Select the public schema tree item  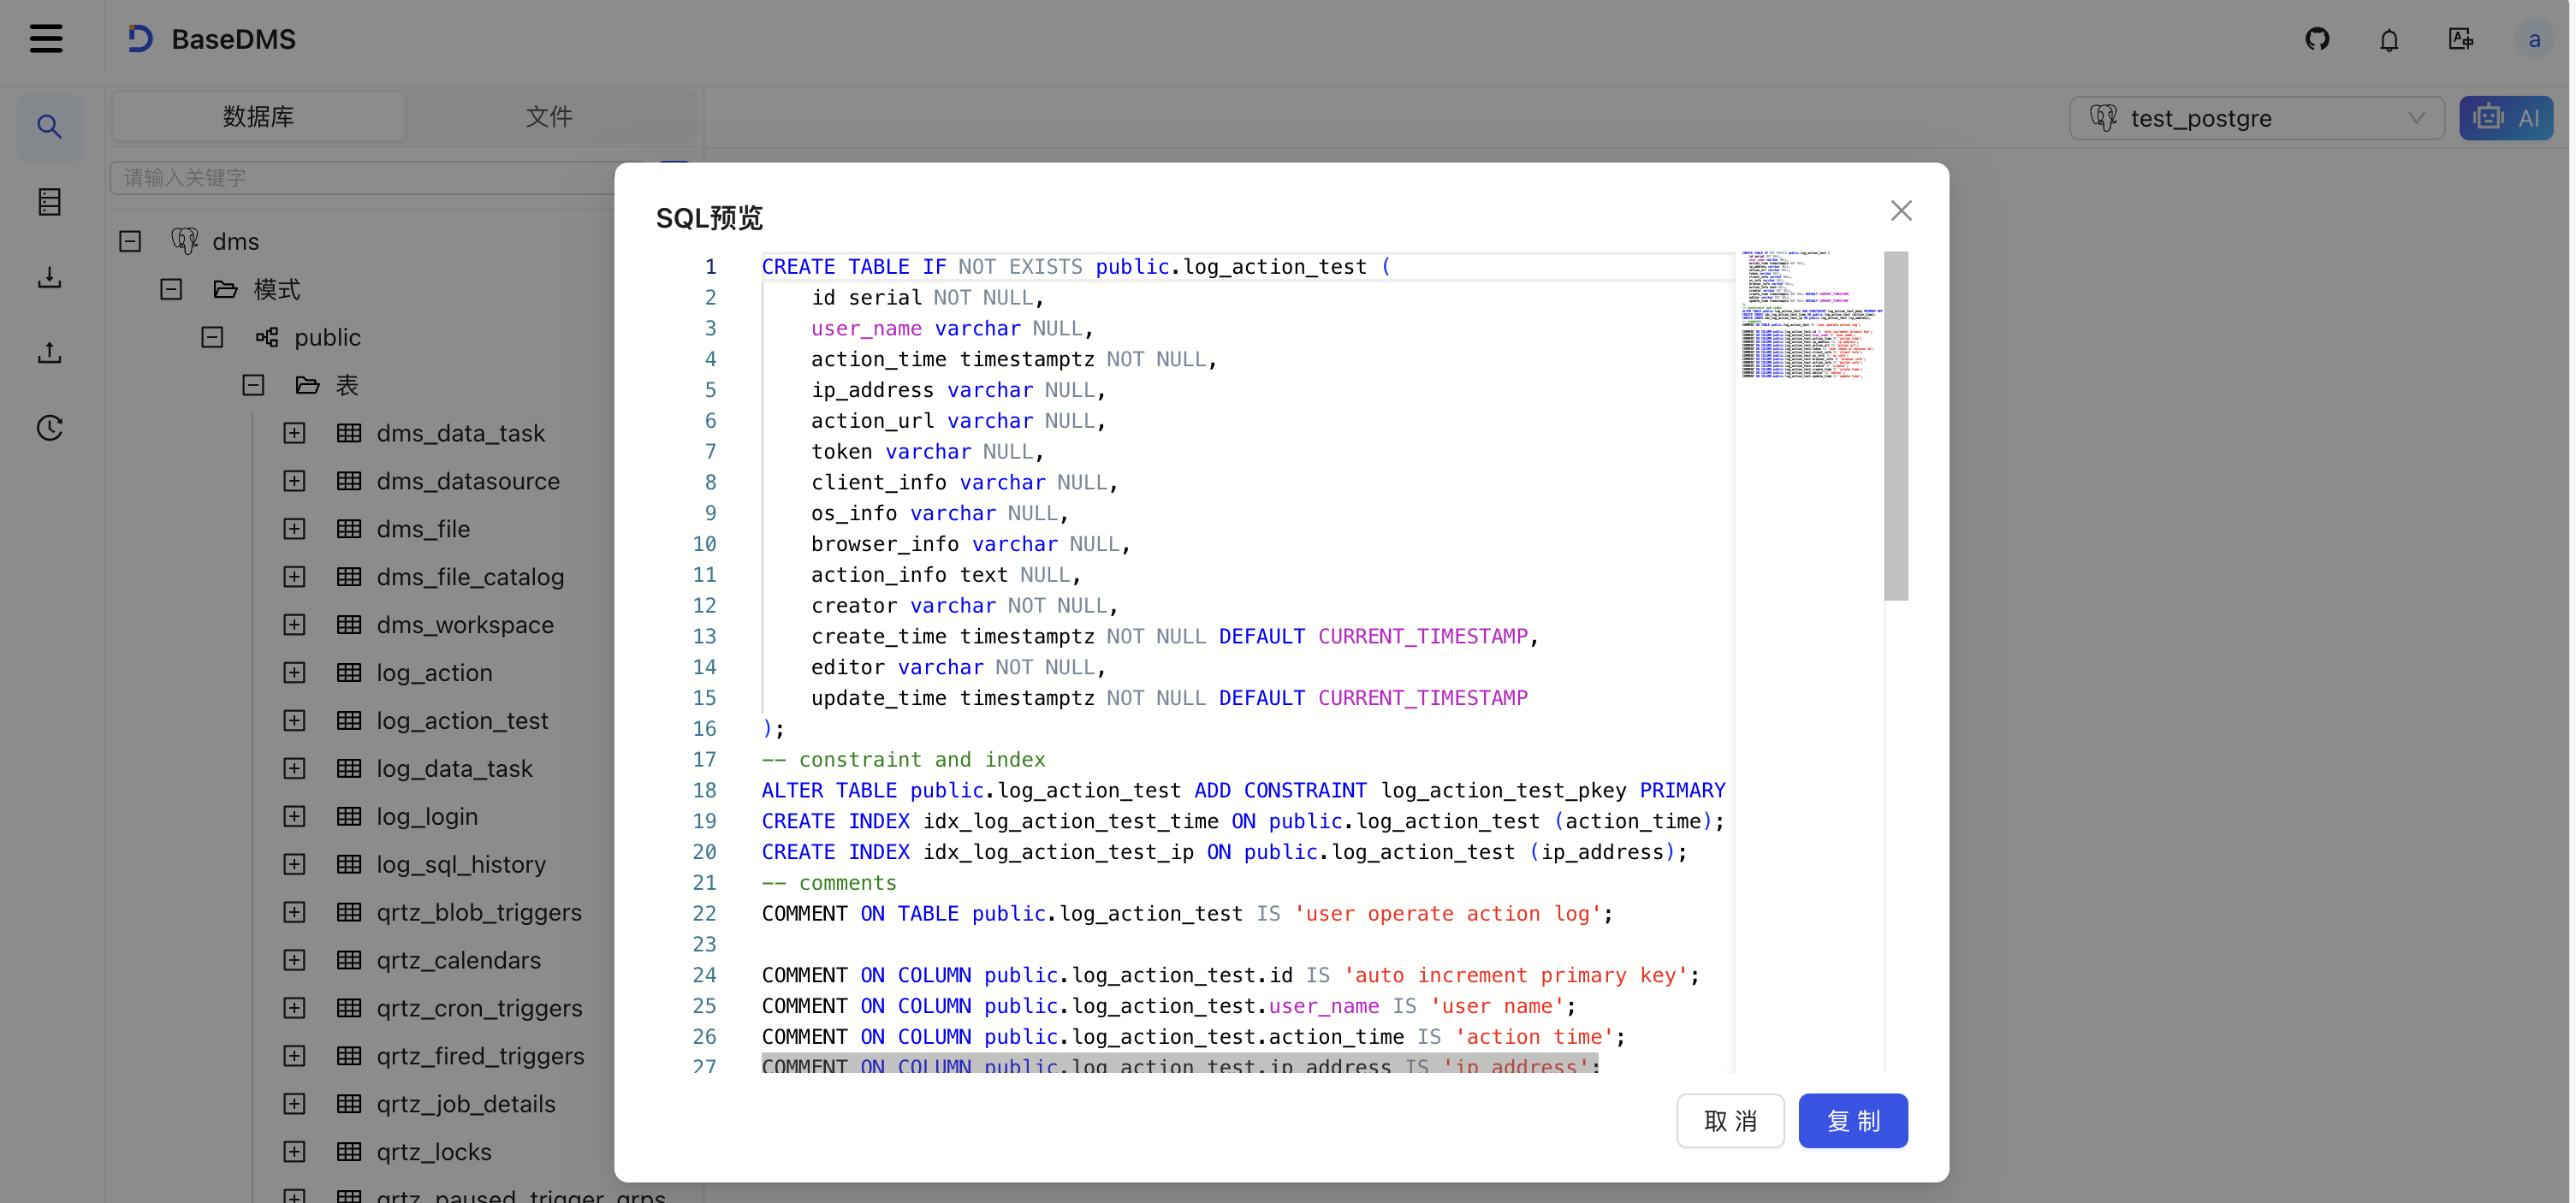[x=327, y=337]
